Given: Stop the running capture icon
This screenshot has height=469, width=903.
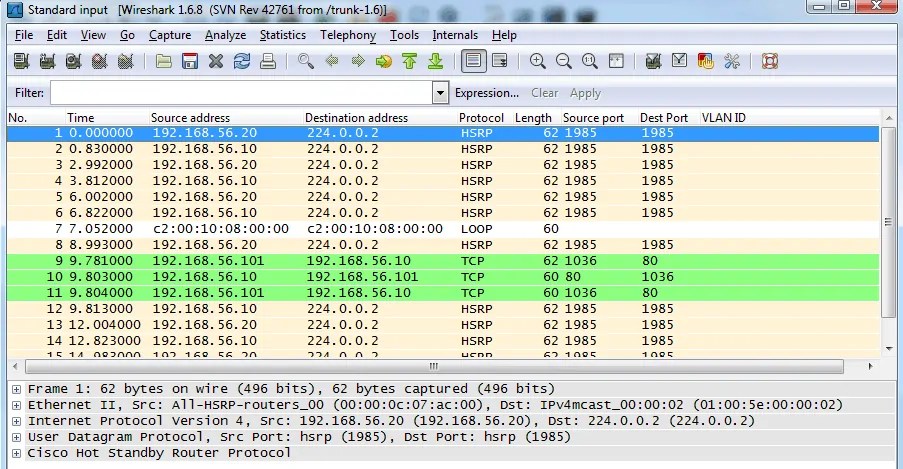Looking at the screenshot, I should [100, 61].
